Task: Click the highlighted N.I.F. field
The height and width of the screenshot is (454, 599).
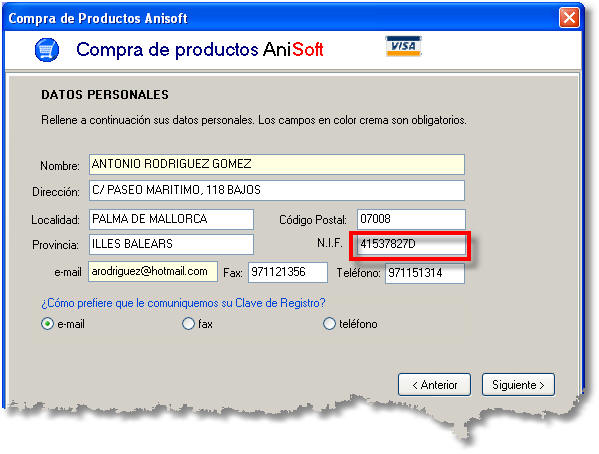Action: click(x=411, y=245)
